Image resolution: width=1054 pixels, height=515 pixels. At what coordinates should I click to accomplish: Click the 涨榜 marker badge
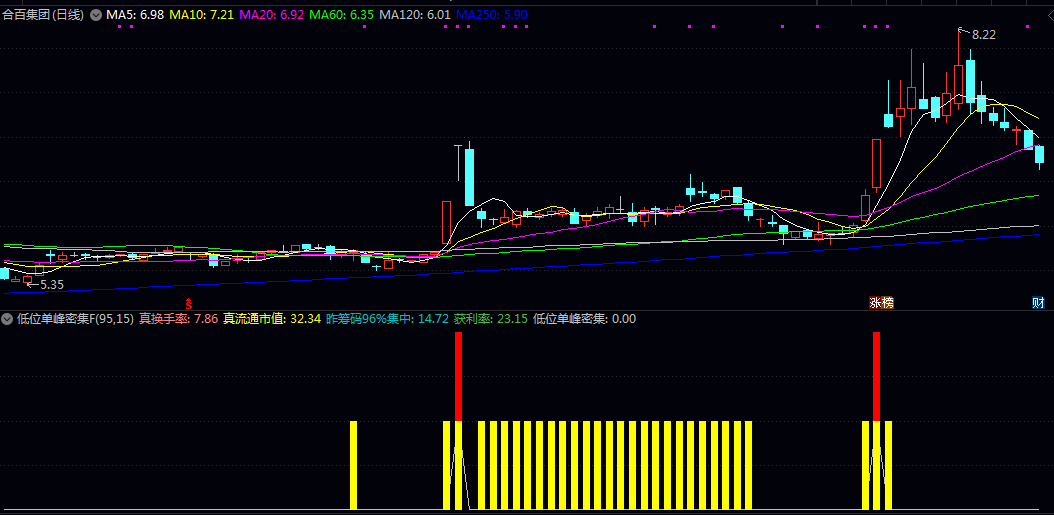[882, 303]
